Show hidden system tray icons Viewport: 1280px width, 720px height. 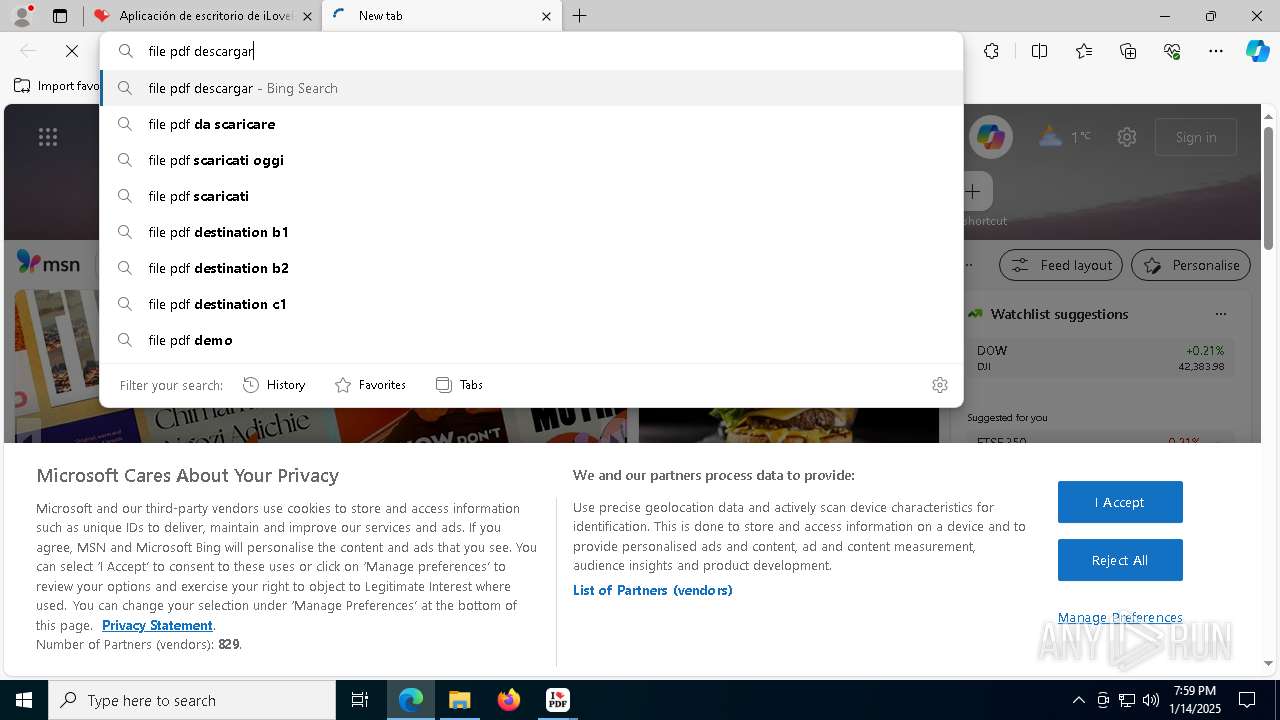[x=1078, y=700]
